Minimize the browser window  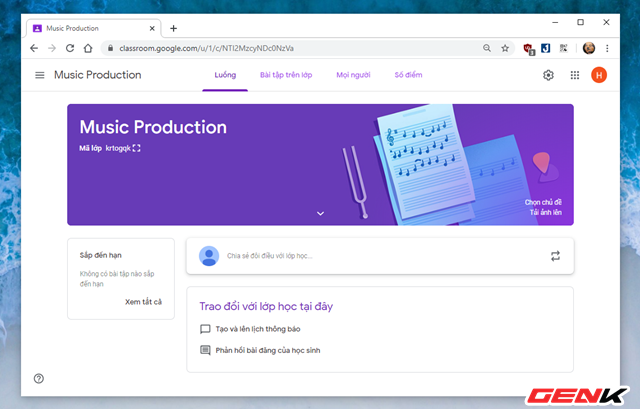coord(555,22)
